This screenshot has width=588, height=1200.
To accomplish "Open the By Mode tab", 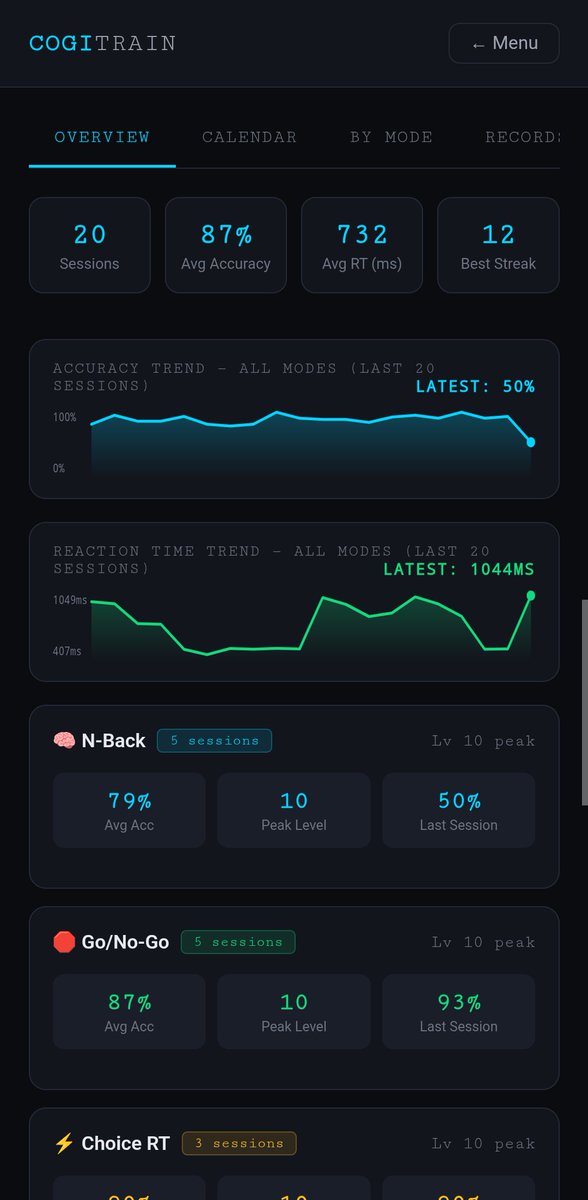I will click(x=391, y=137).
